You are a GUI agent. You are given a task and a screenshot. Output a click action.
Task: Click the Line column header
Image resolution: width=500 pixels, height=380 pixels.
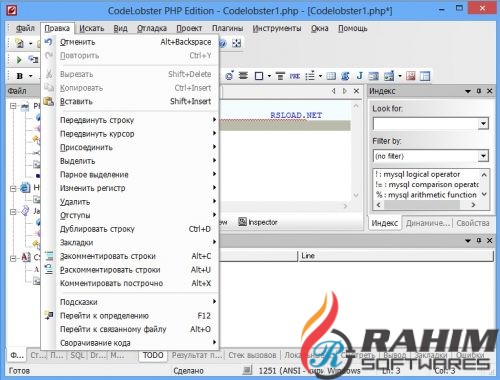[x=396, y=256]
